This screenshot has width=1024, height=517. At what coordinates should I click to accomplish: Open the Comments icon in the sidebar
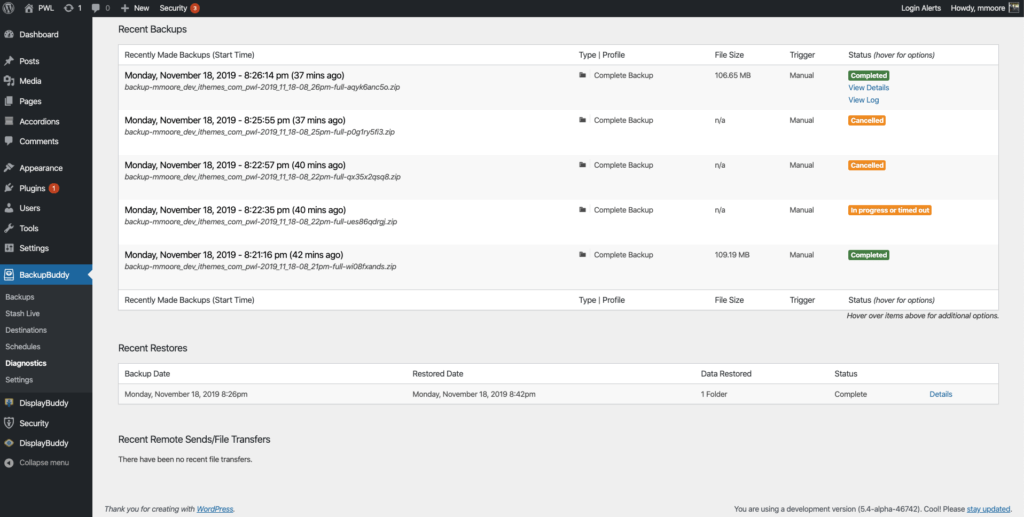point(9,141)
